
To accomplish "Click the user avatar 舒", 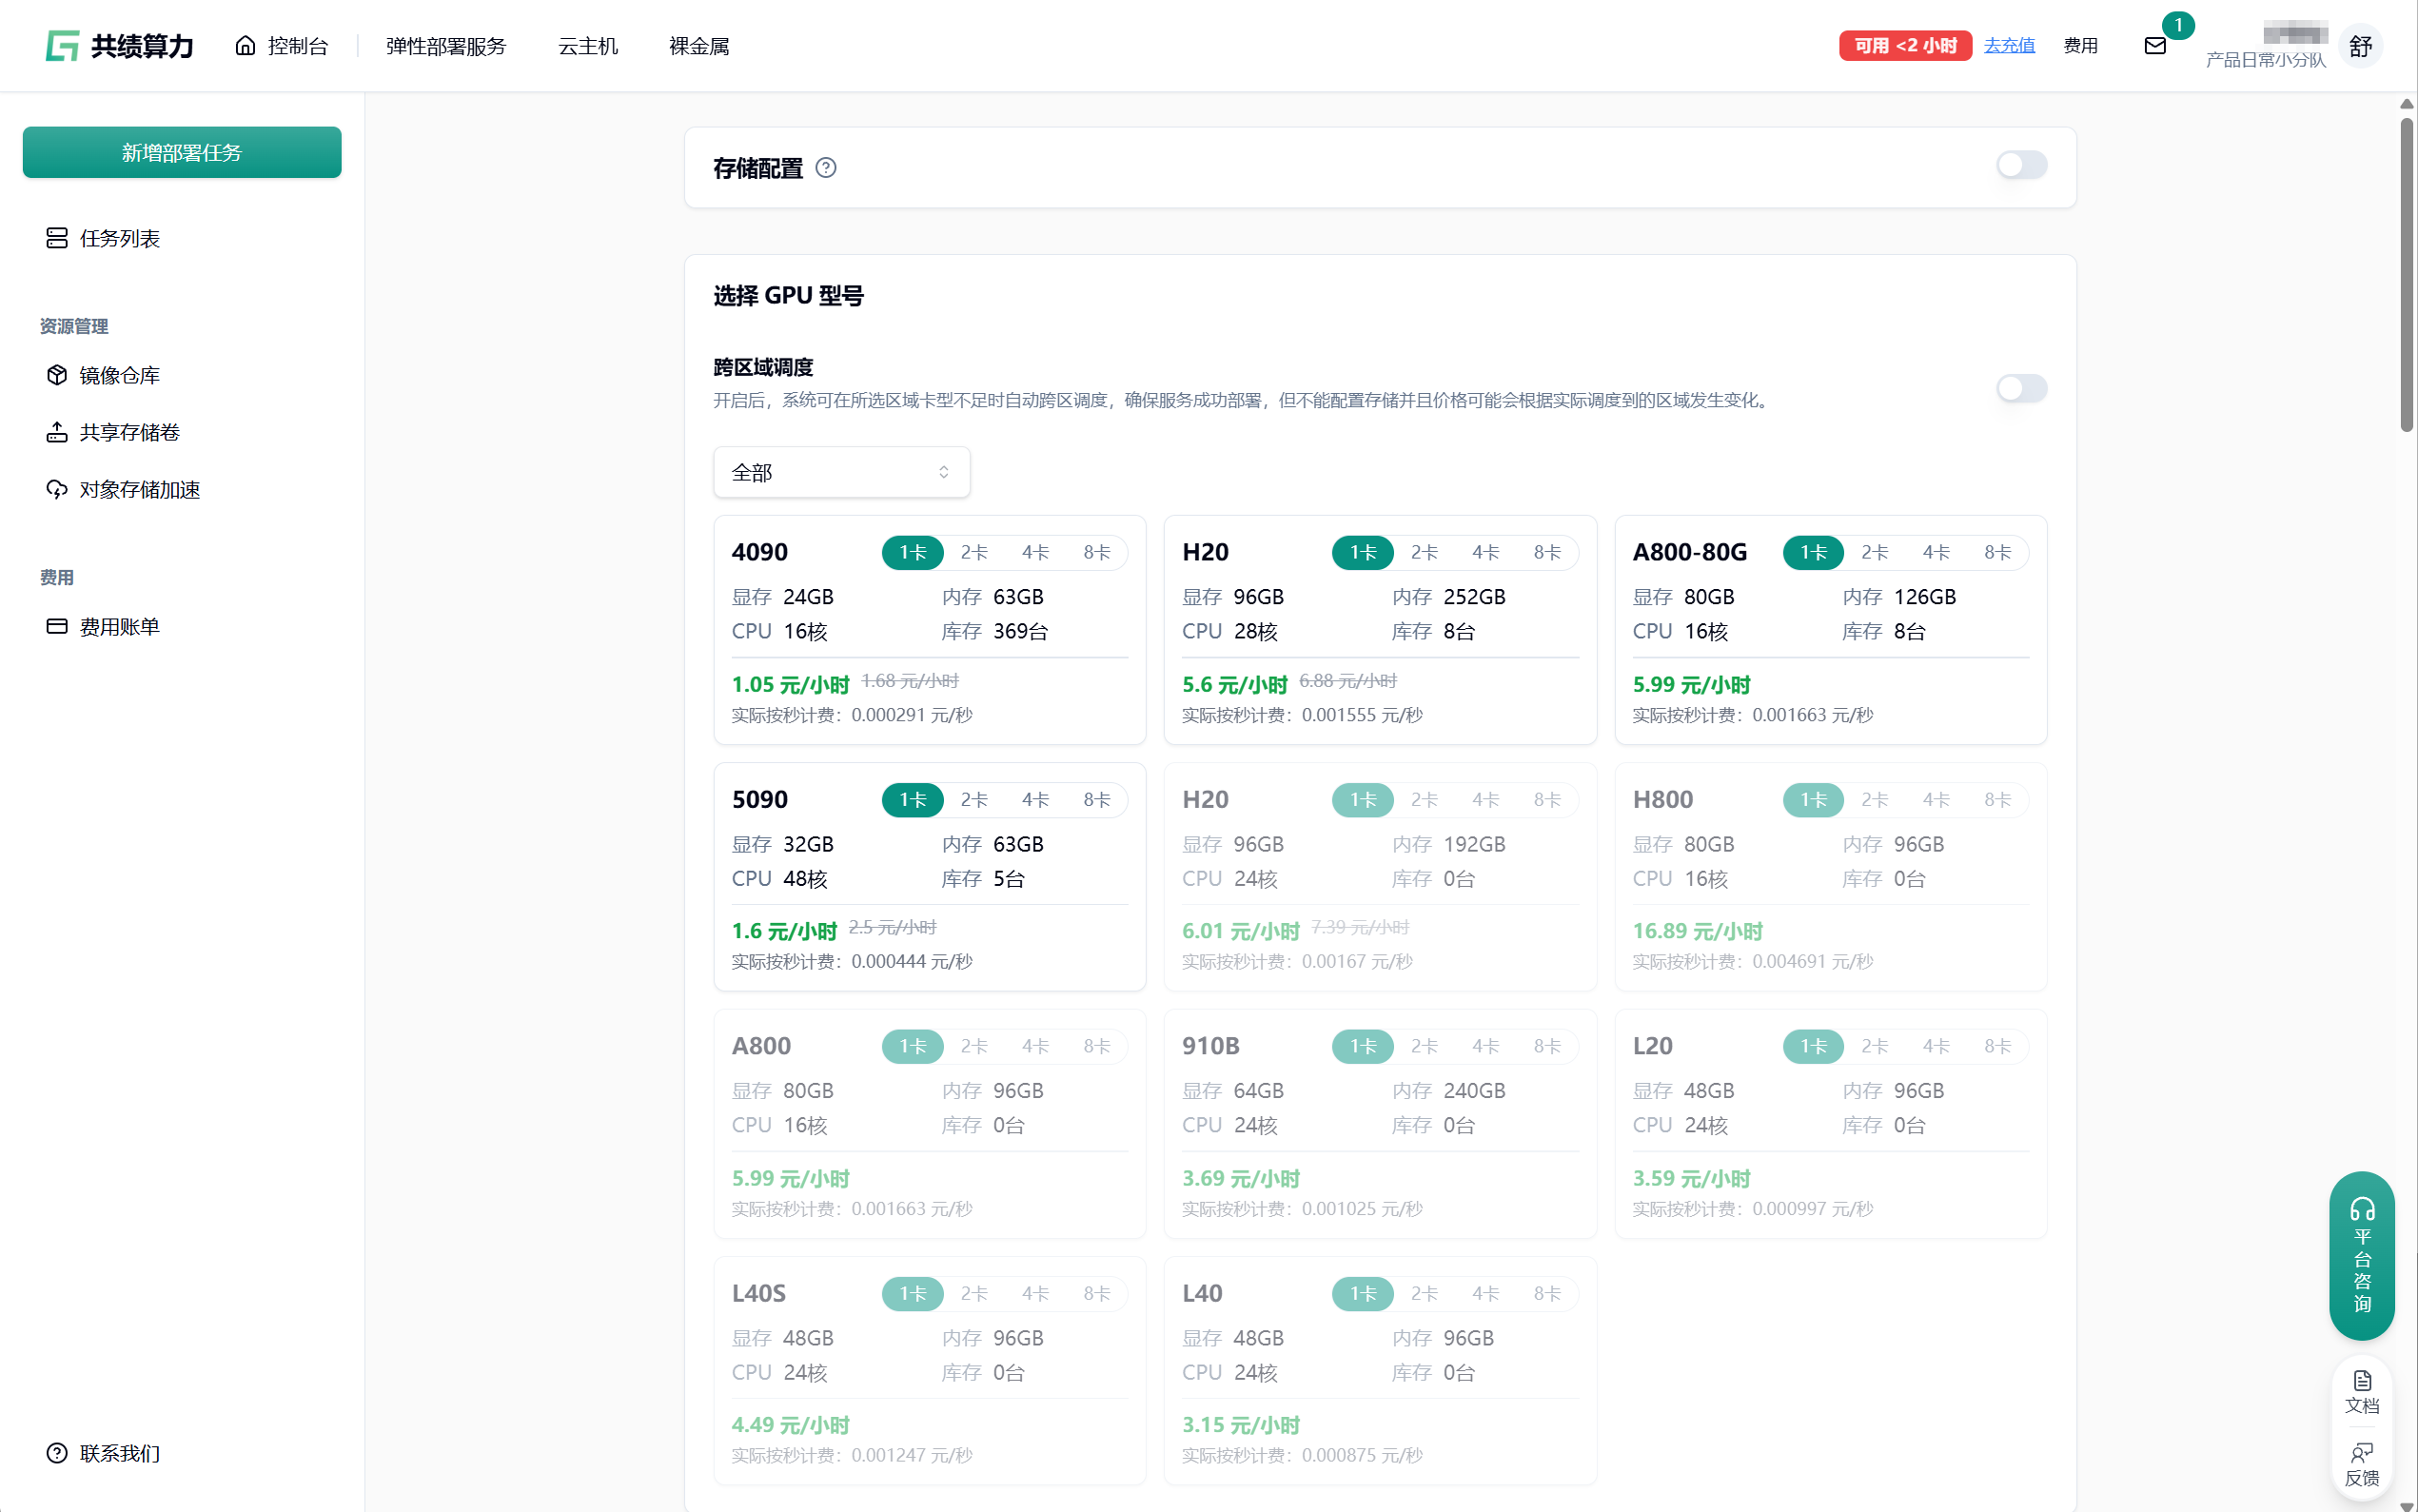I will click(2360, 46).
